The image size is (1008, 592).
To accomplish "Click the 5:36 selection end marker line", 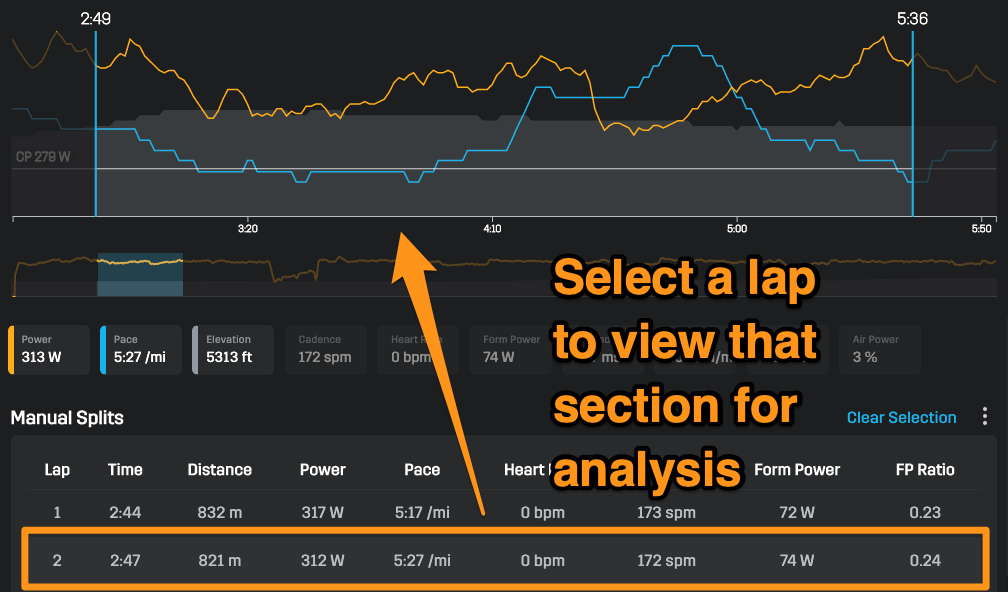I will 913,122.
